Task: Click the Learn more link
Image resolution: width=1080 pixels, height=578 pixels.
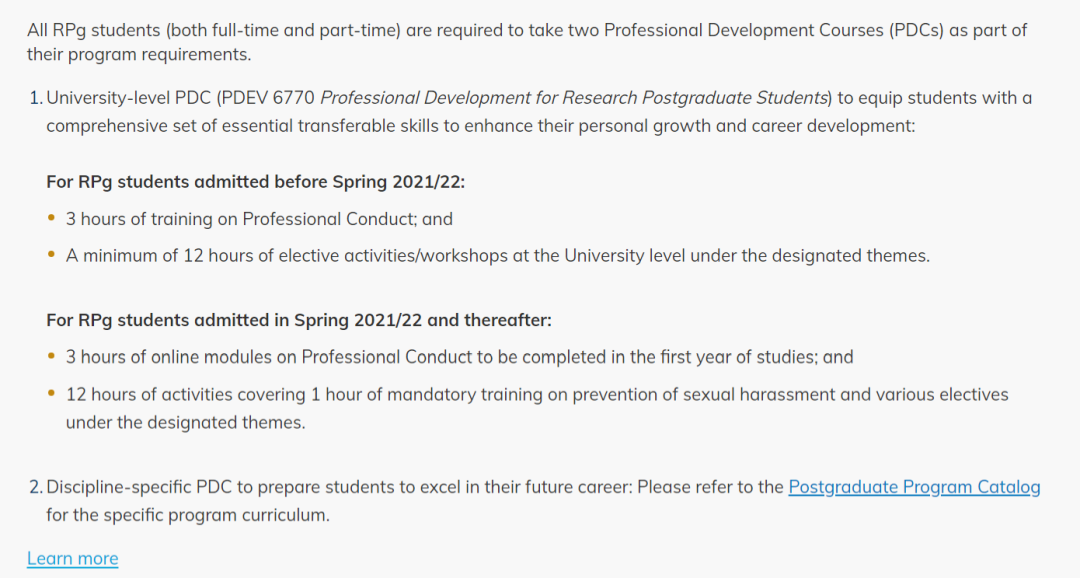Action: pyautogui.click(x=72, y=558)
